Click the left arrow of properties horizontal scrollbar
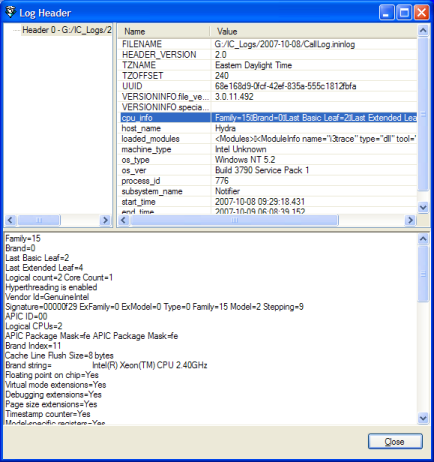 (x=124, y=220)
